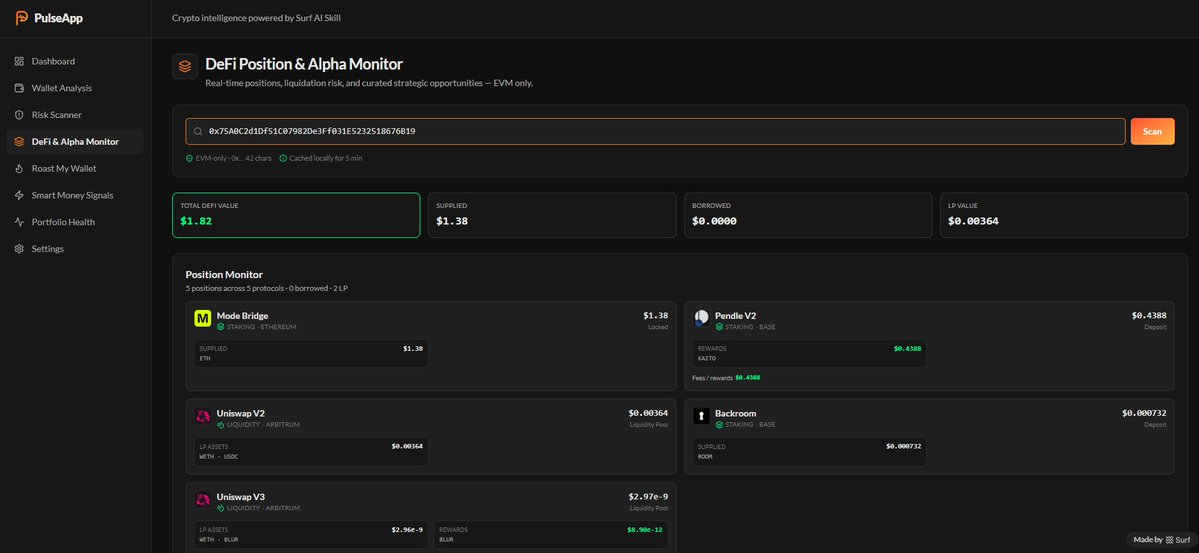
Task: Click the liquidity icon under Uniswap V3
Action: [x=220, y=508]
